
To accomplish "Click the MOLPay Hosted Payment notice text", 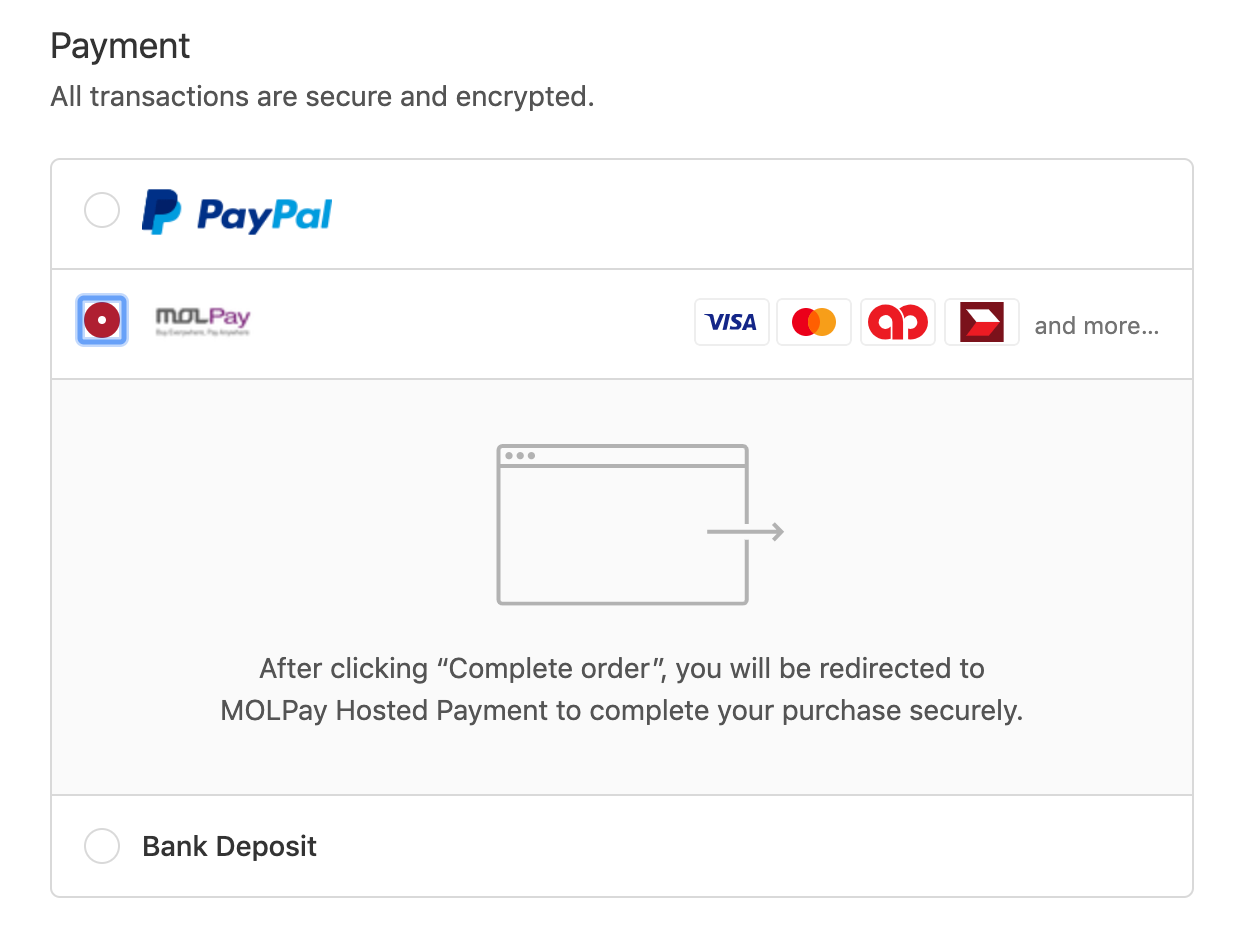I will [x=621, y=690].
